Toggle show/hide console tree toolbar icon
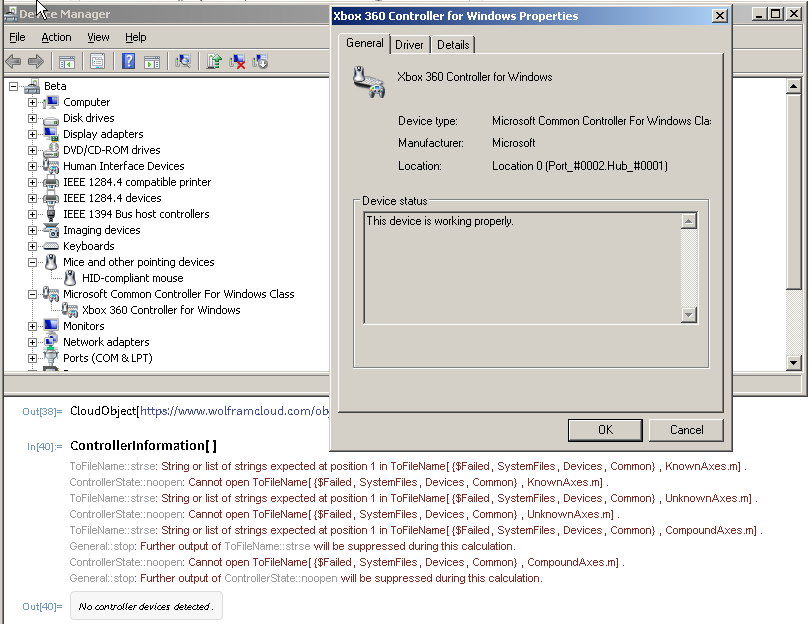The width and height of the screenshot is (812, 624). pyautogui.click(x=67, y=62)
